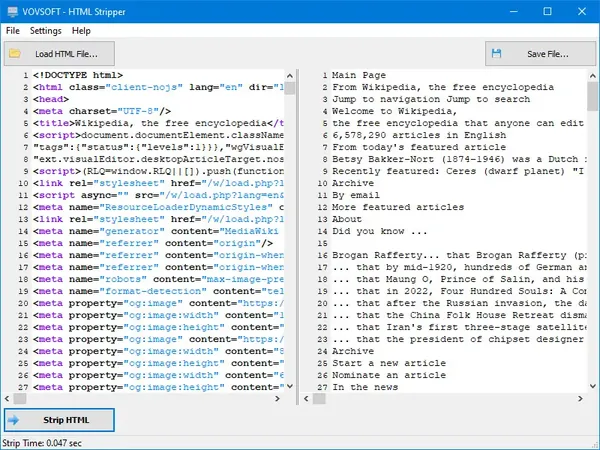Click the Strip HTML button
This screenshot has width=600, height=450.
point(59,420)
